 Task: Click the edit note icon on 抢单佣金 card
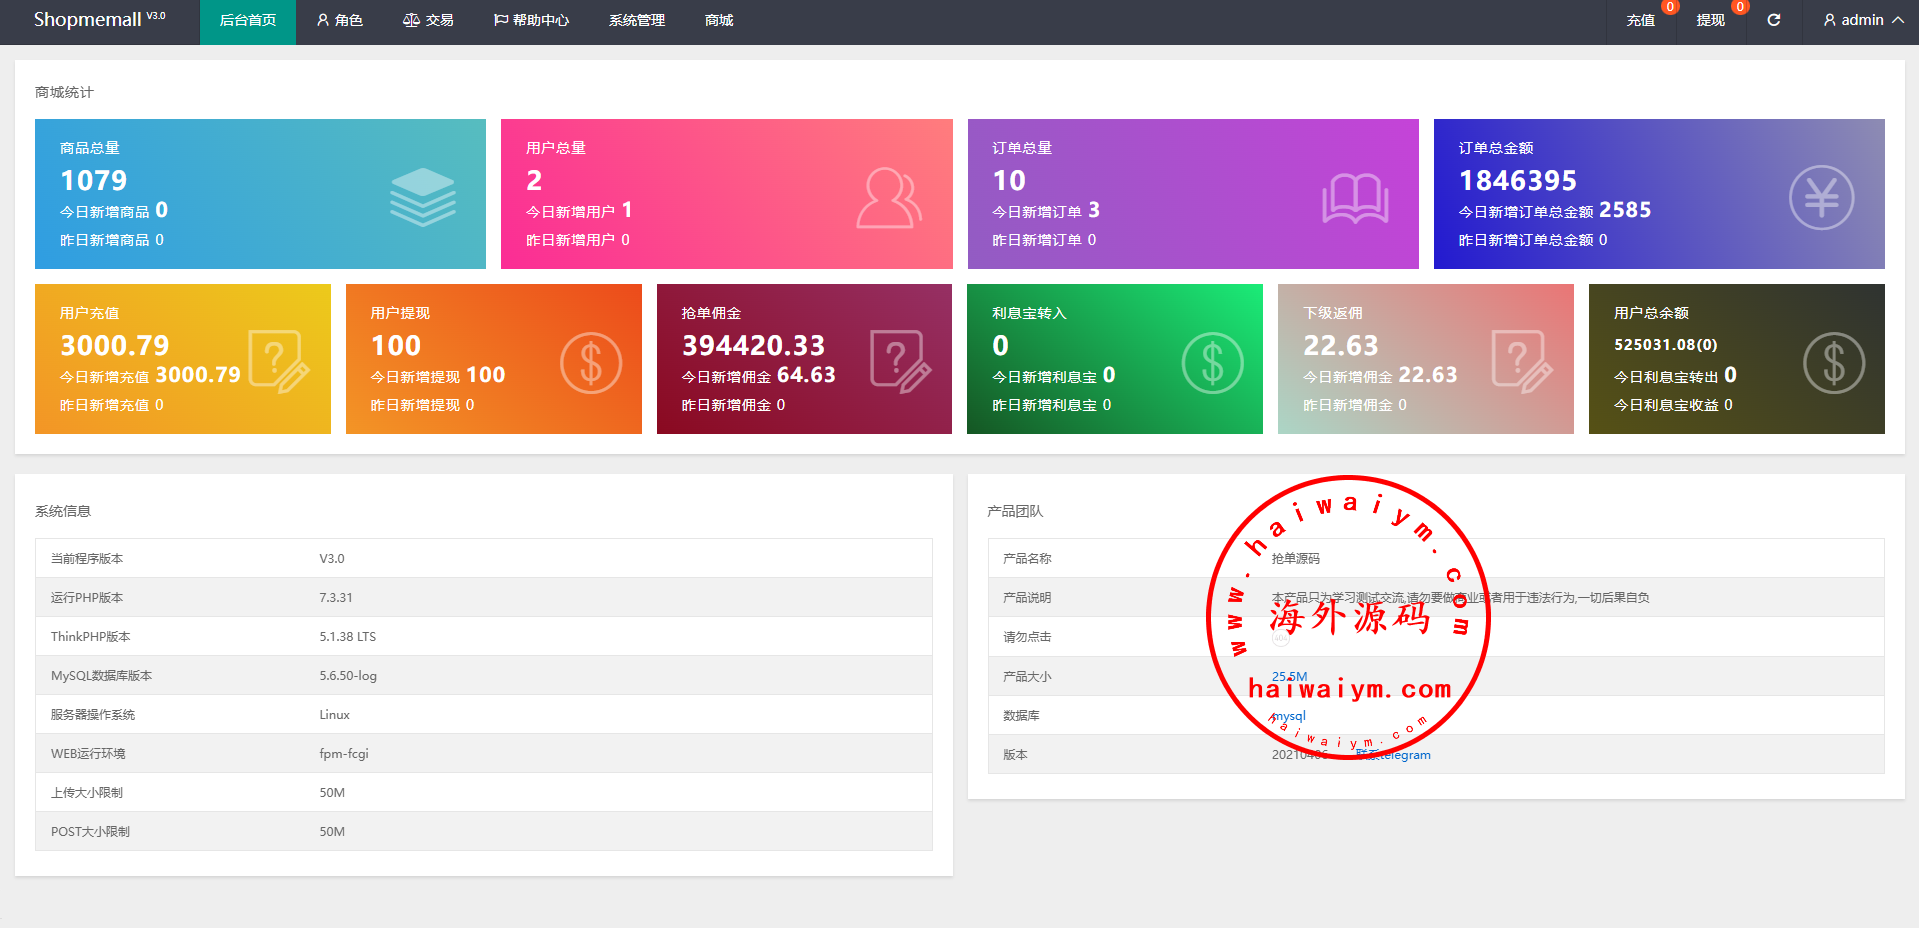(900, 361)
